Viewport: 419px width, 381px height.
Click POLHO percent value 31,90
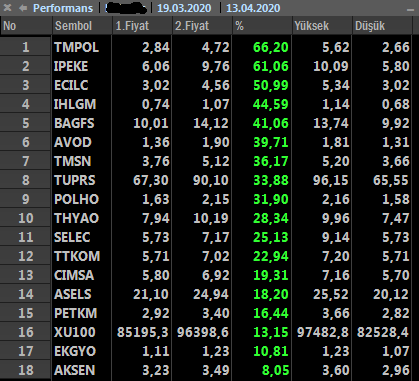coord(271,199)
